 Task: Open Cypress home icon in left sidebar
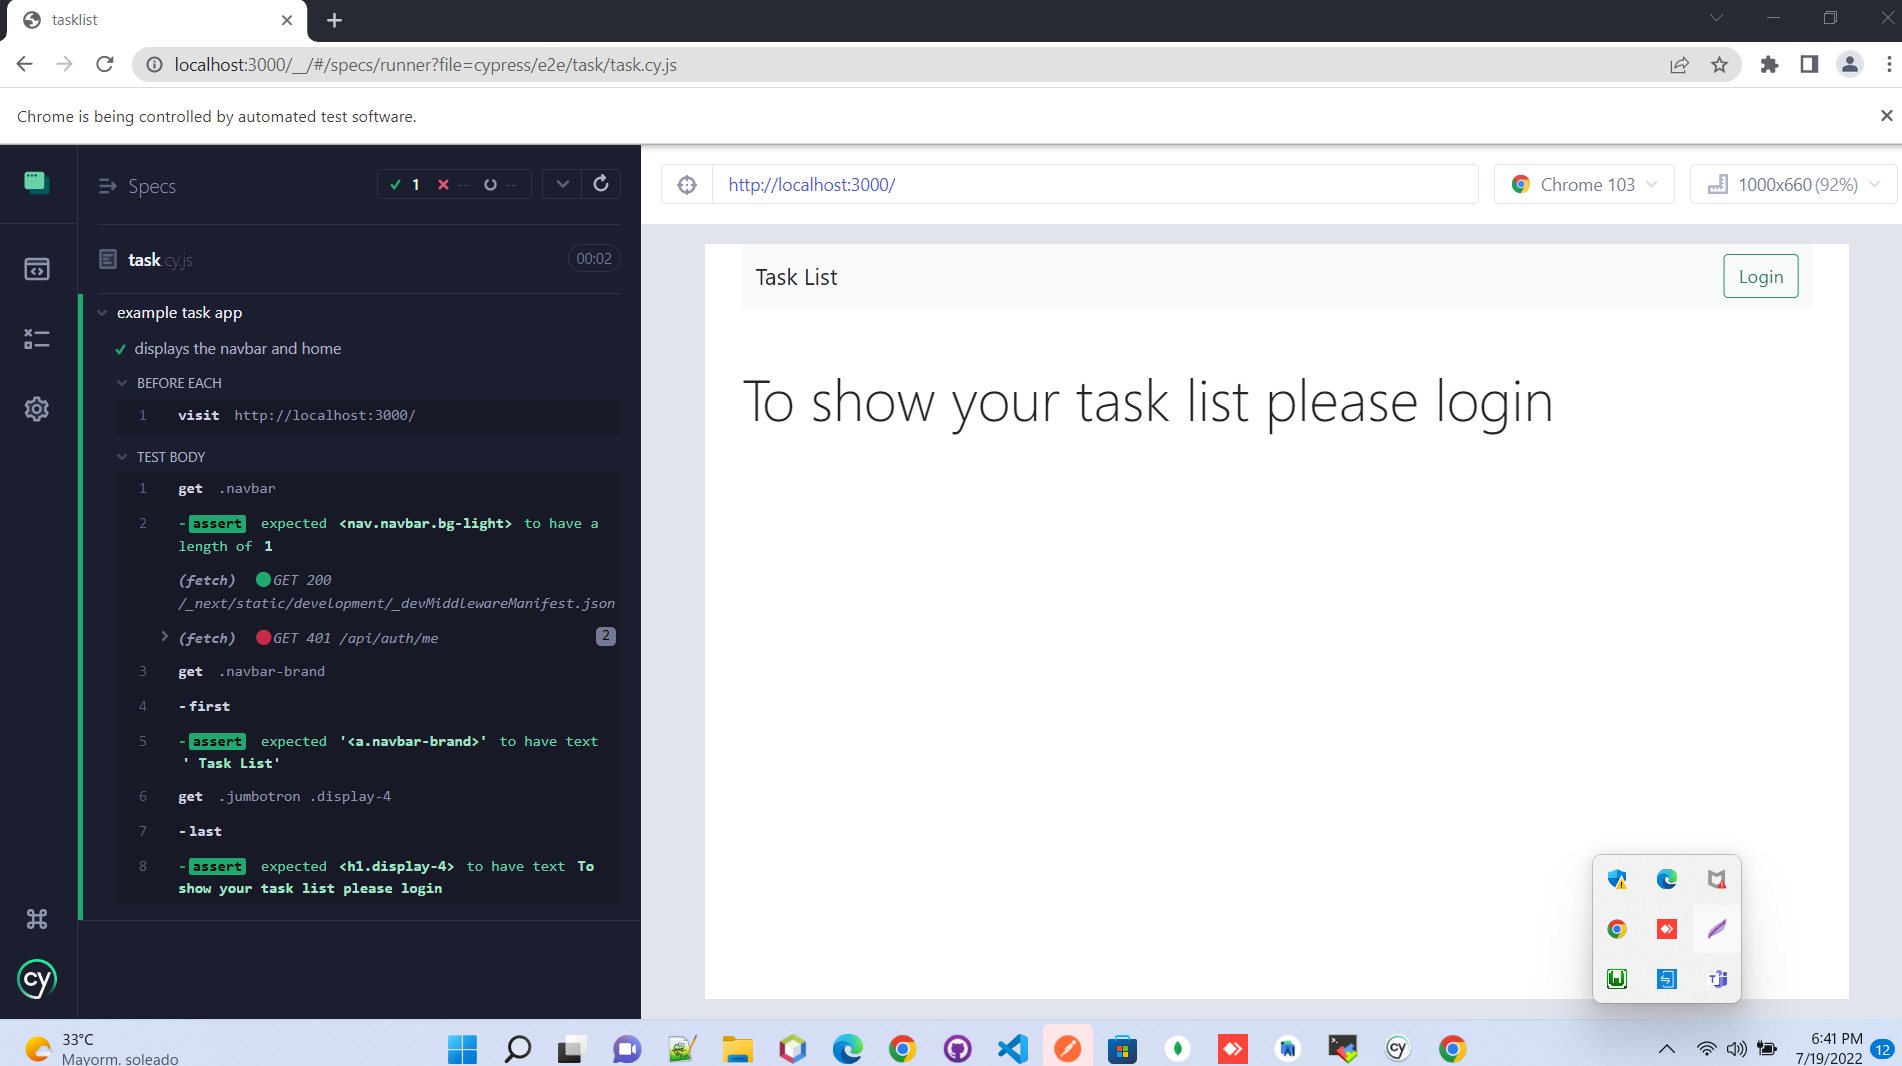(x=37, y=182)
